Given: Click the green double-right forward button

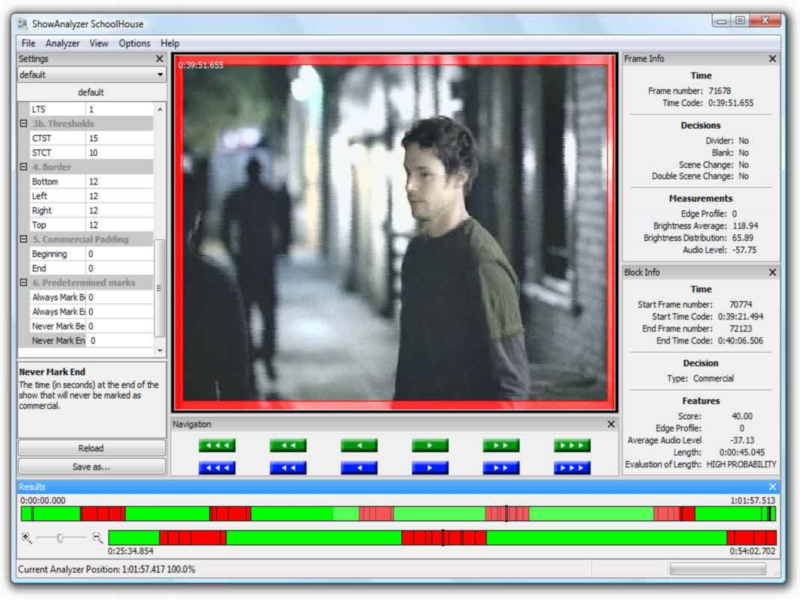Looking at the screenshot, I should click(x=501, y=445).
